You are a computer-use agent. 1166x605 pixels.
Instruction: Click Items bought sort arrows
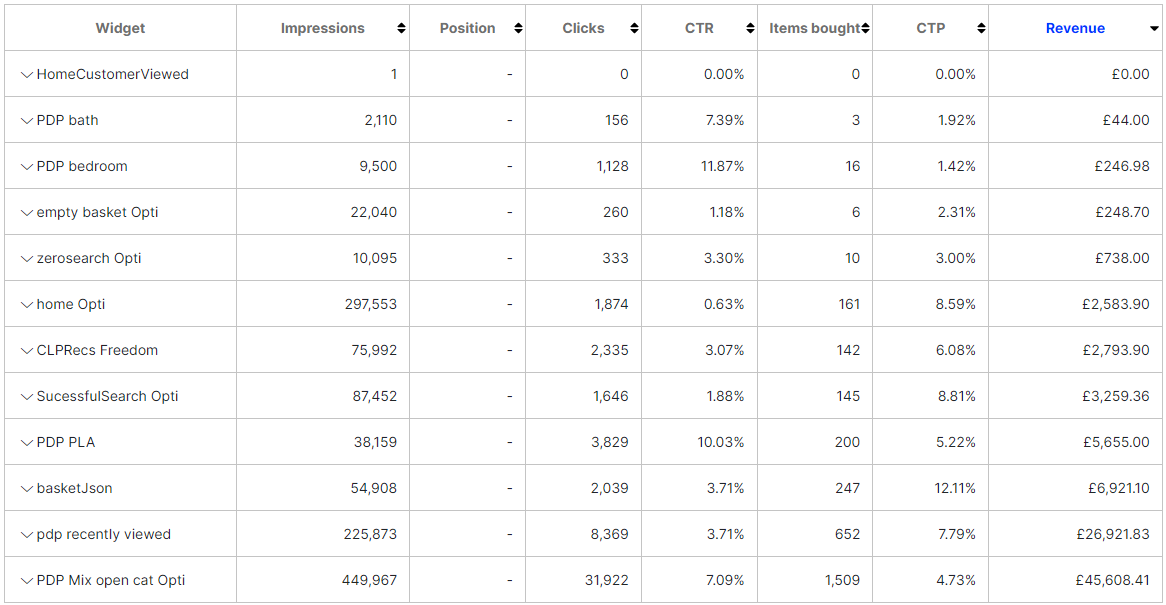[x=865, y=29]
